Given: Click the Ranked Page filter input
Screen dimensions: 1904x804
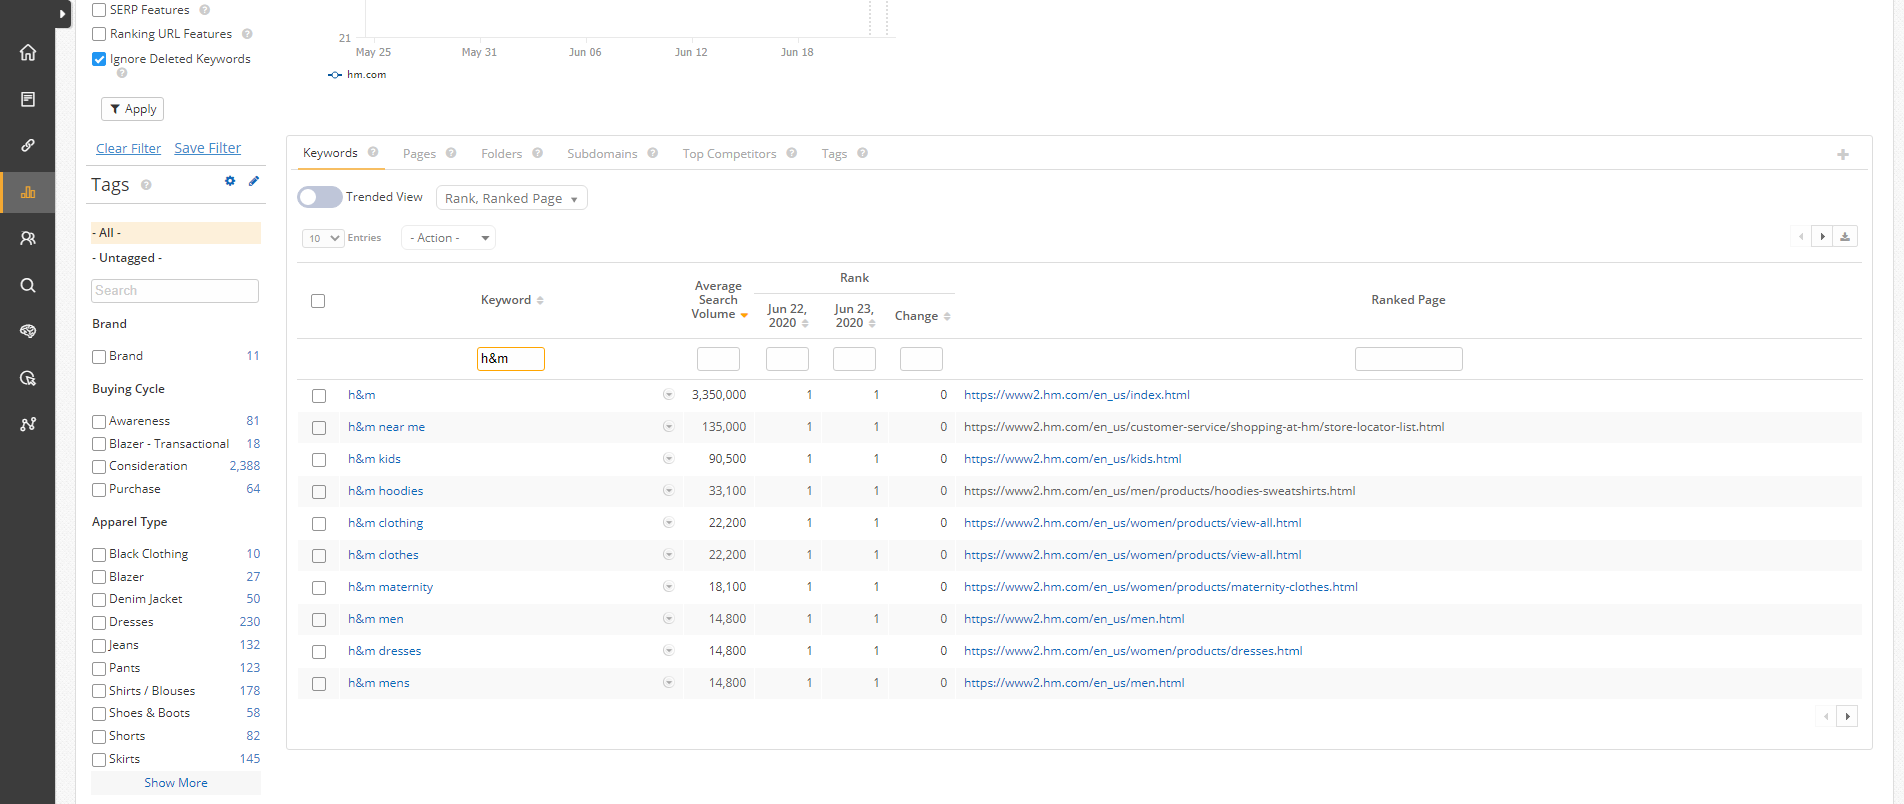Looking at the screenshot, I should tap(1408, 359).
